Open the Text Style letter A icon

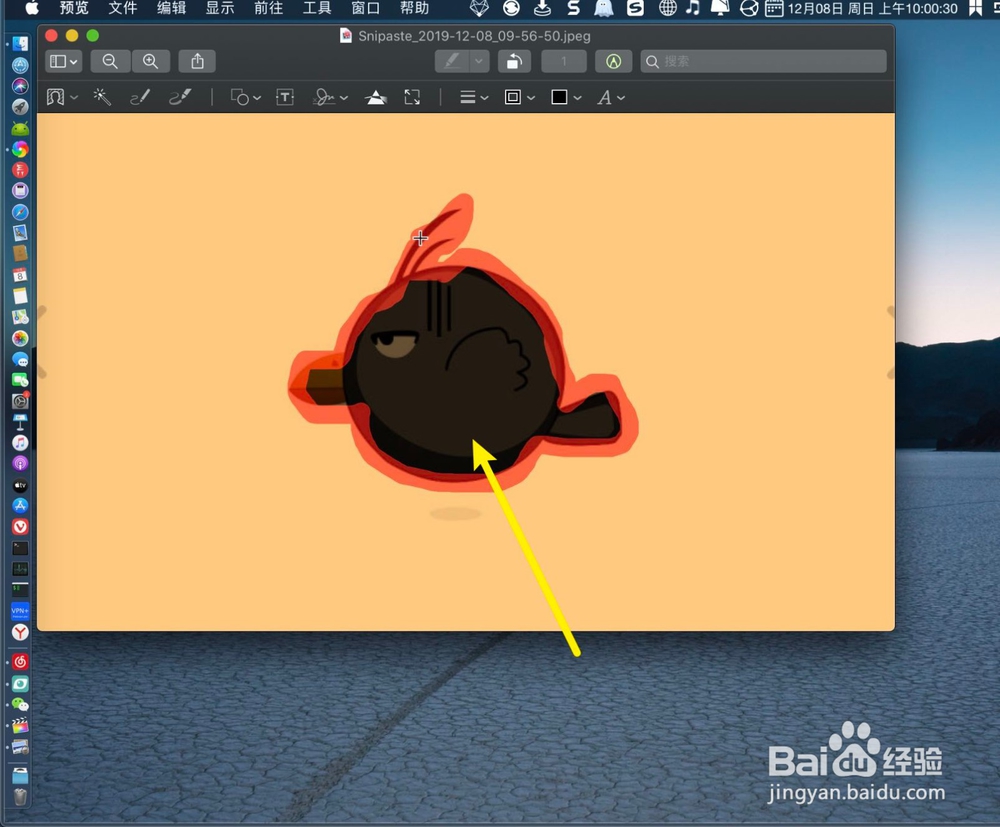604,97
